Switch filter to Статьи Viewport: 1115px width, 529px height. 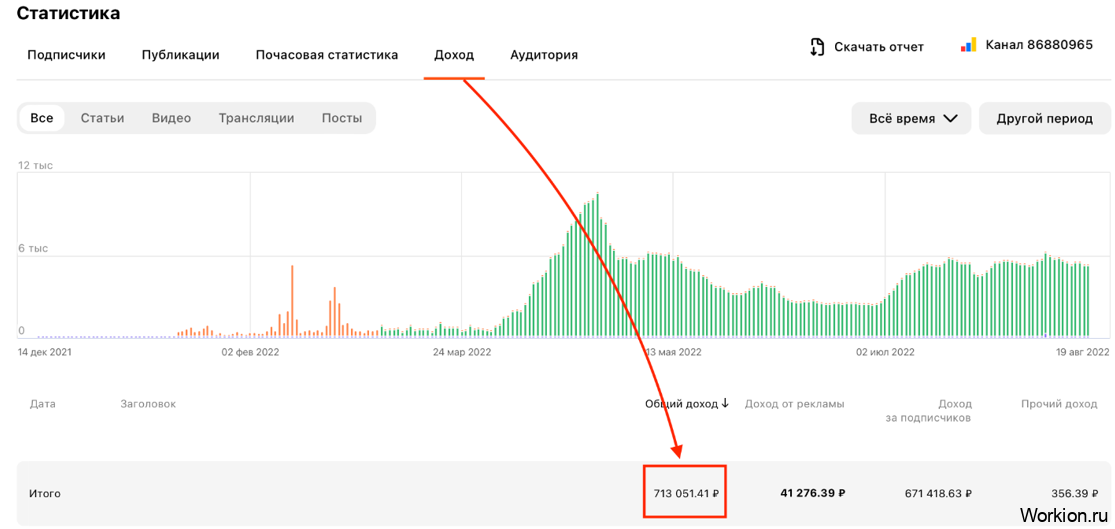pyautogui.click(x=102, y=118)
